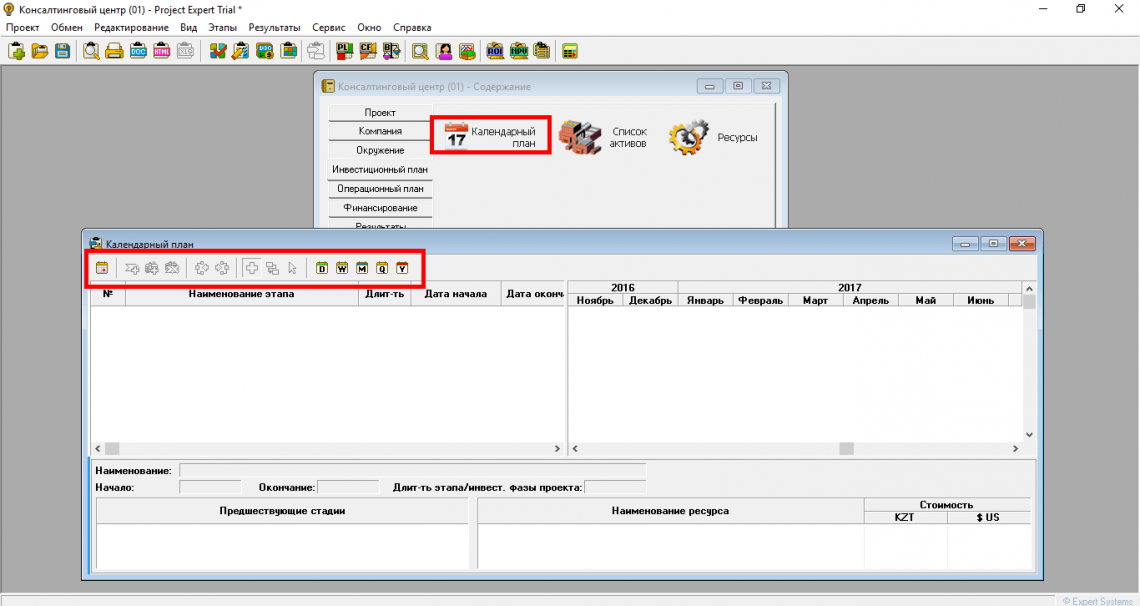Set timeline scale to years (Y)

coord(402,268)
